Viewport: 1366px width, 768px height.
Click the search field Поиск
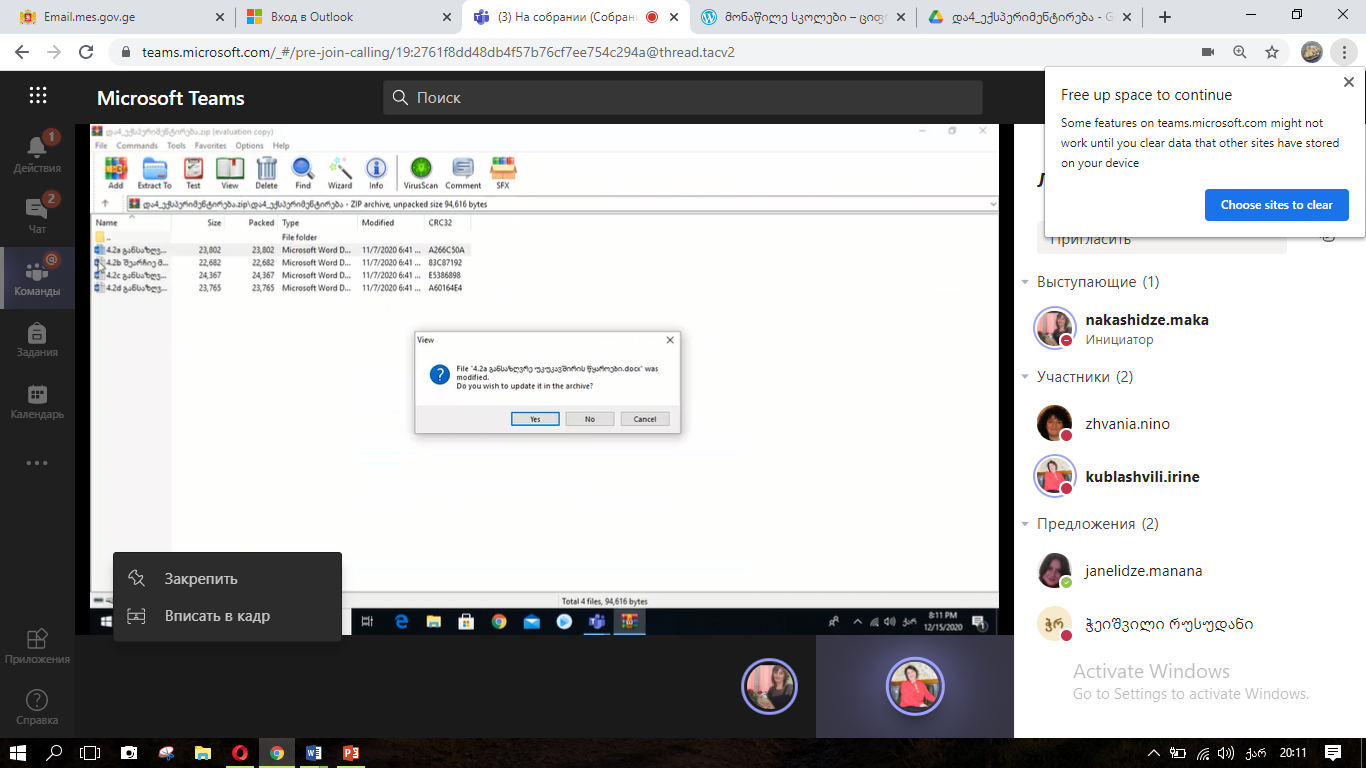pos(682,97)
